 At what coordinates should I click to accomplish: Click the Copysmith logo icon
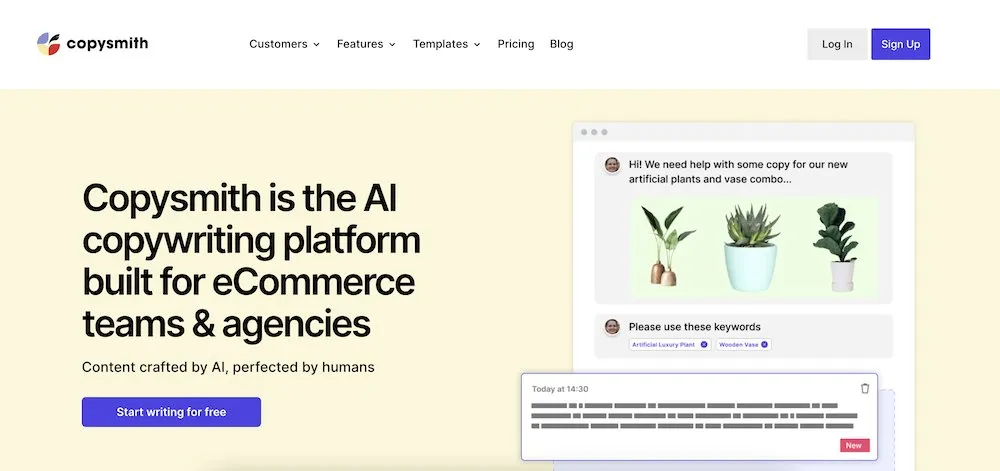coord(48,44)
